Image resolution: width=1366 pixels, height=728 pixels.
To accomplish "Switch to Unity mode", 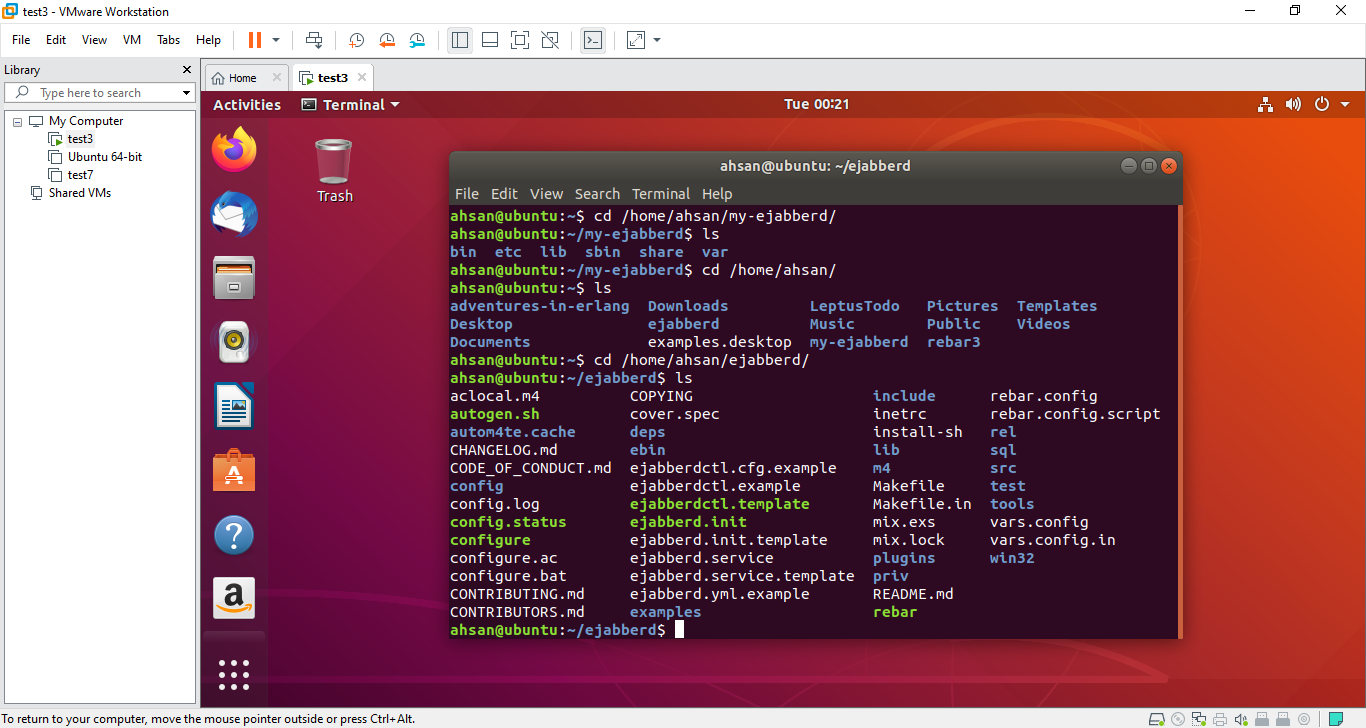I will [x=550, y=40].
